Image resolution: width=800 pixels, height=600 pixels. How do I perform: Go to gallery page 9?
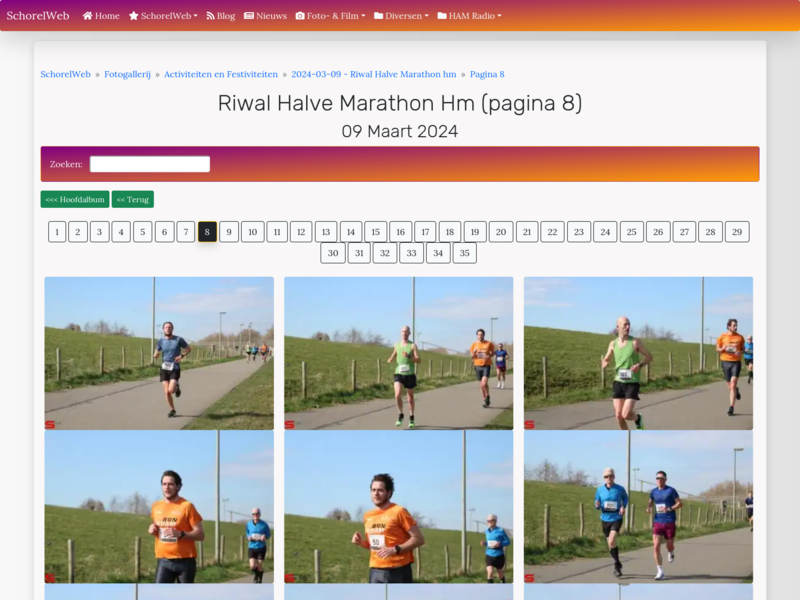pyautogui.click(x=229, y=232)
